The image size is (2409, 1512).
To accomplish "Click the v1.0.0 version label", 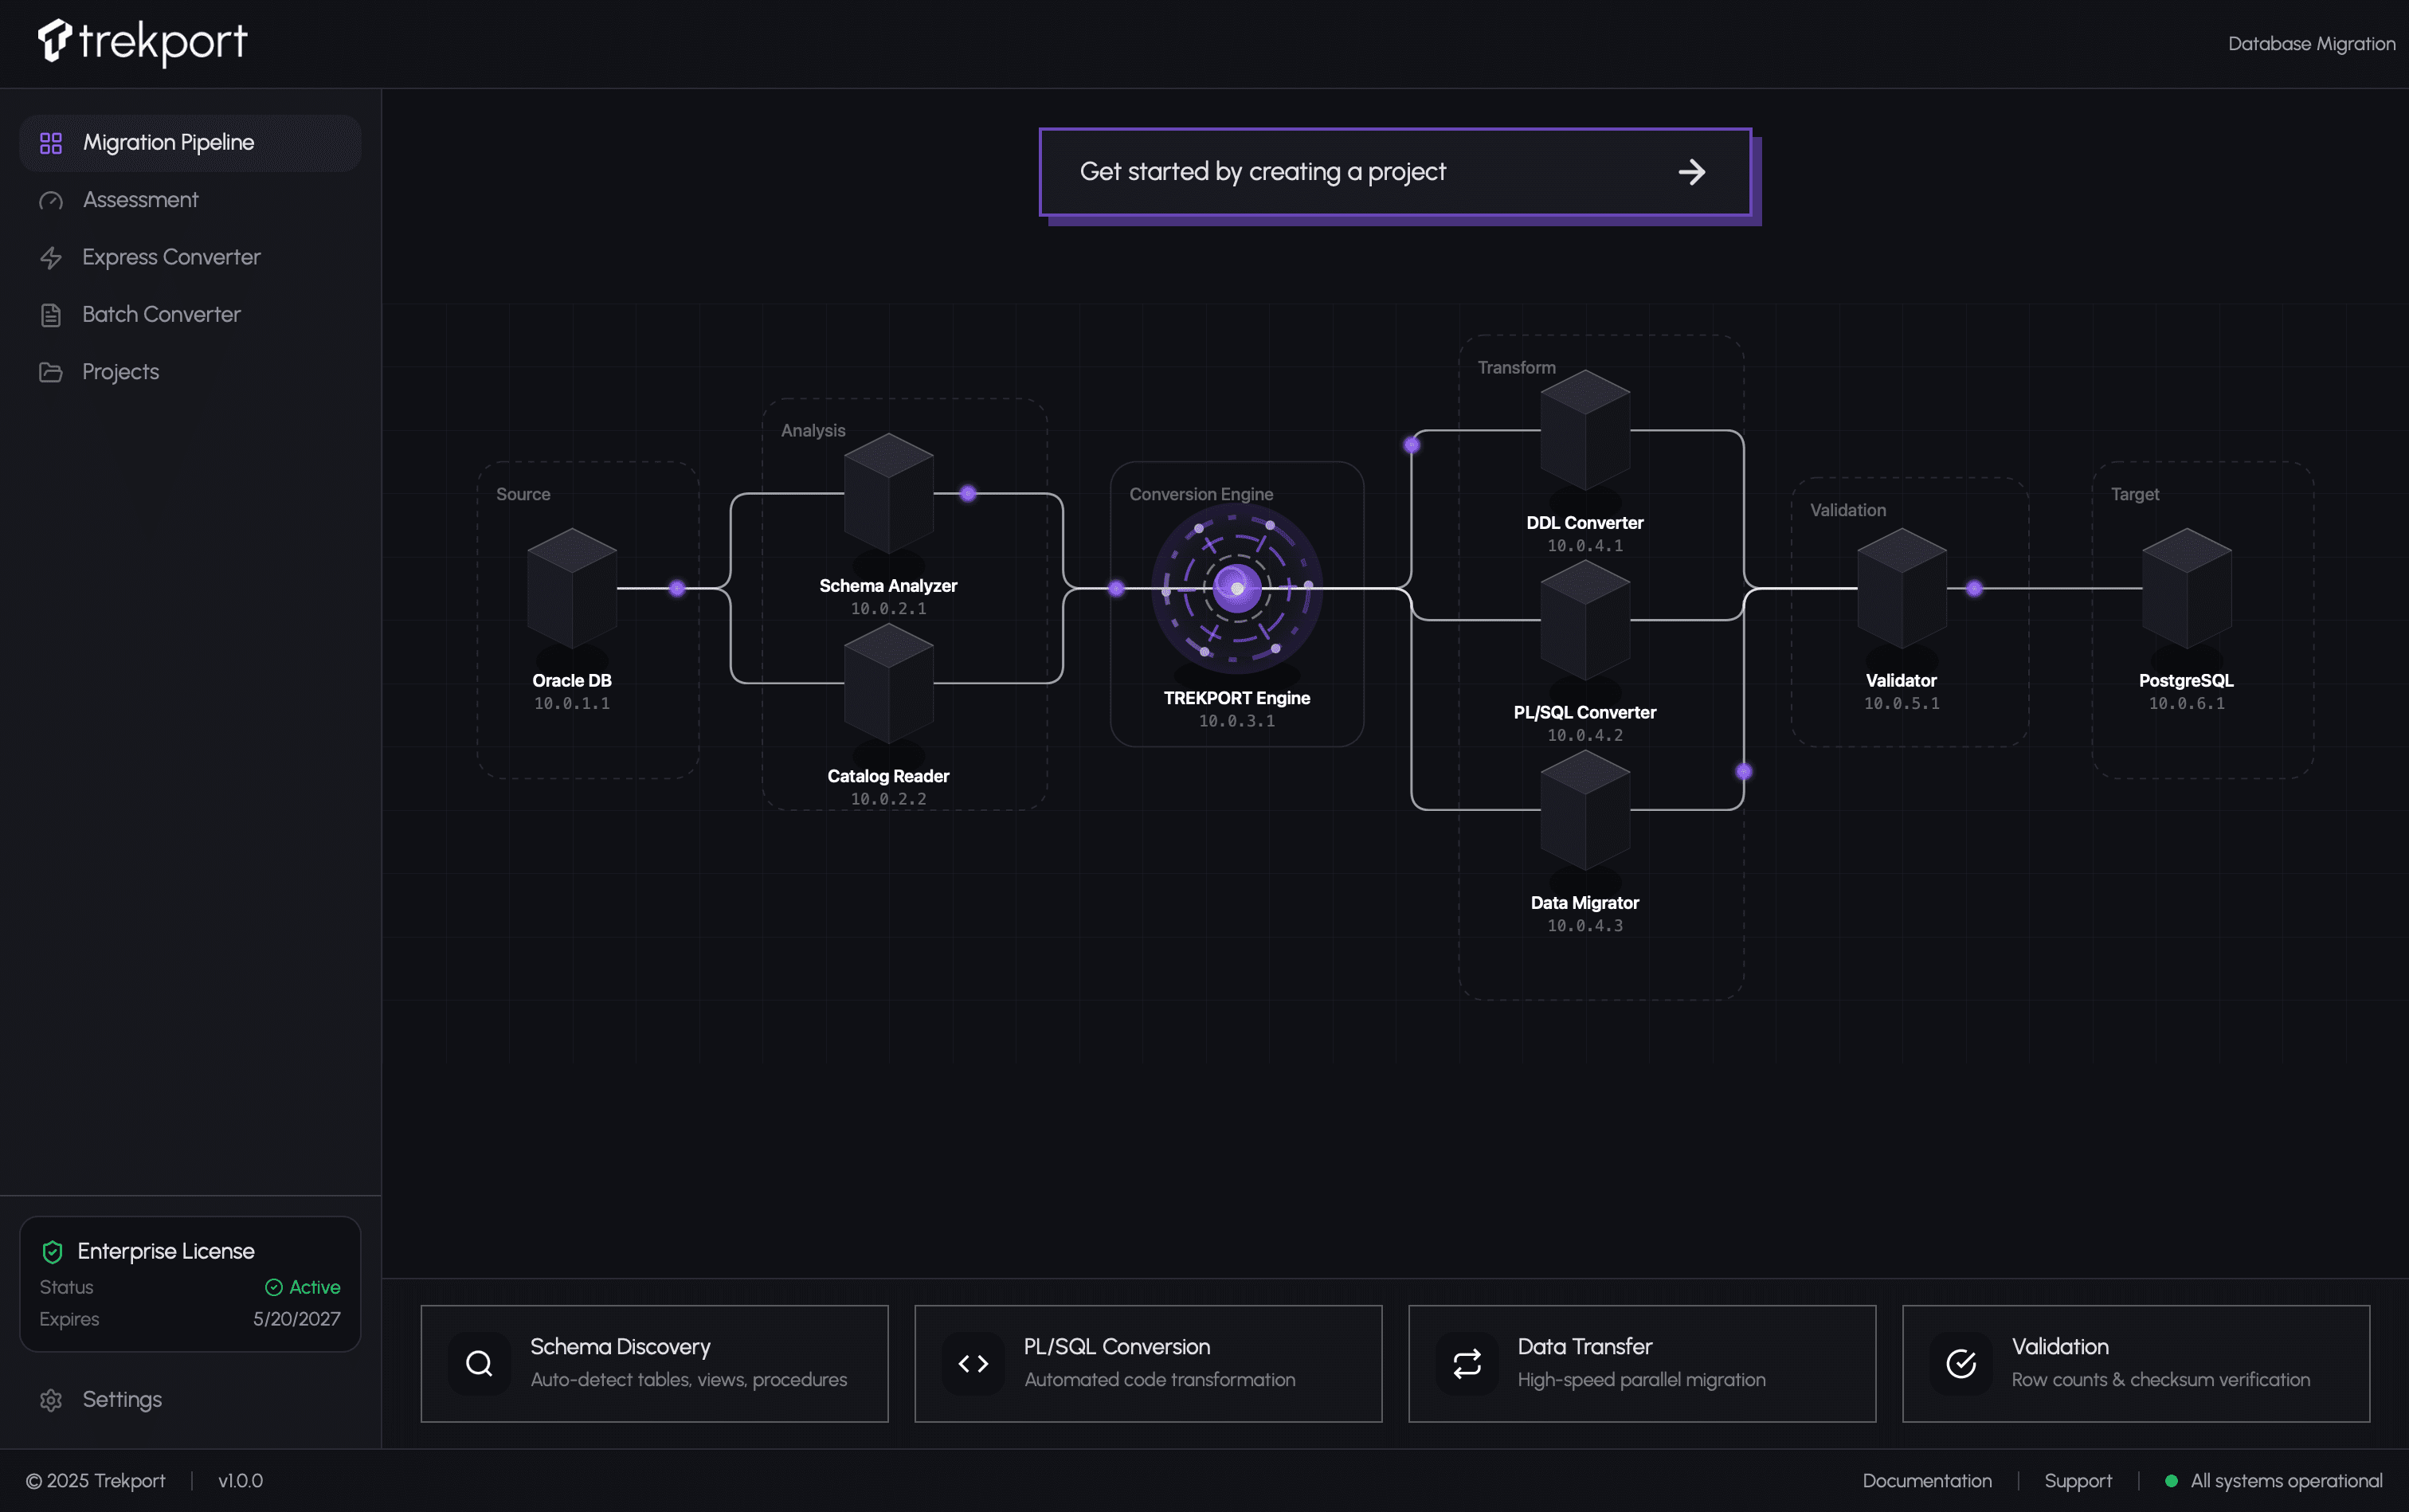I will [x=241, y=1481].
